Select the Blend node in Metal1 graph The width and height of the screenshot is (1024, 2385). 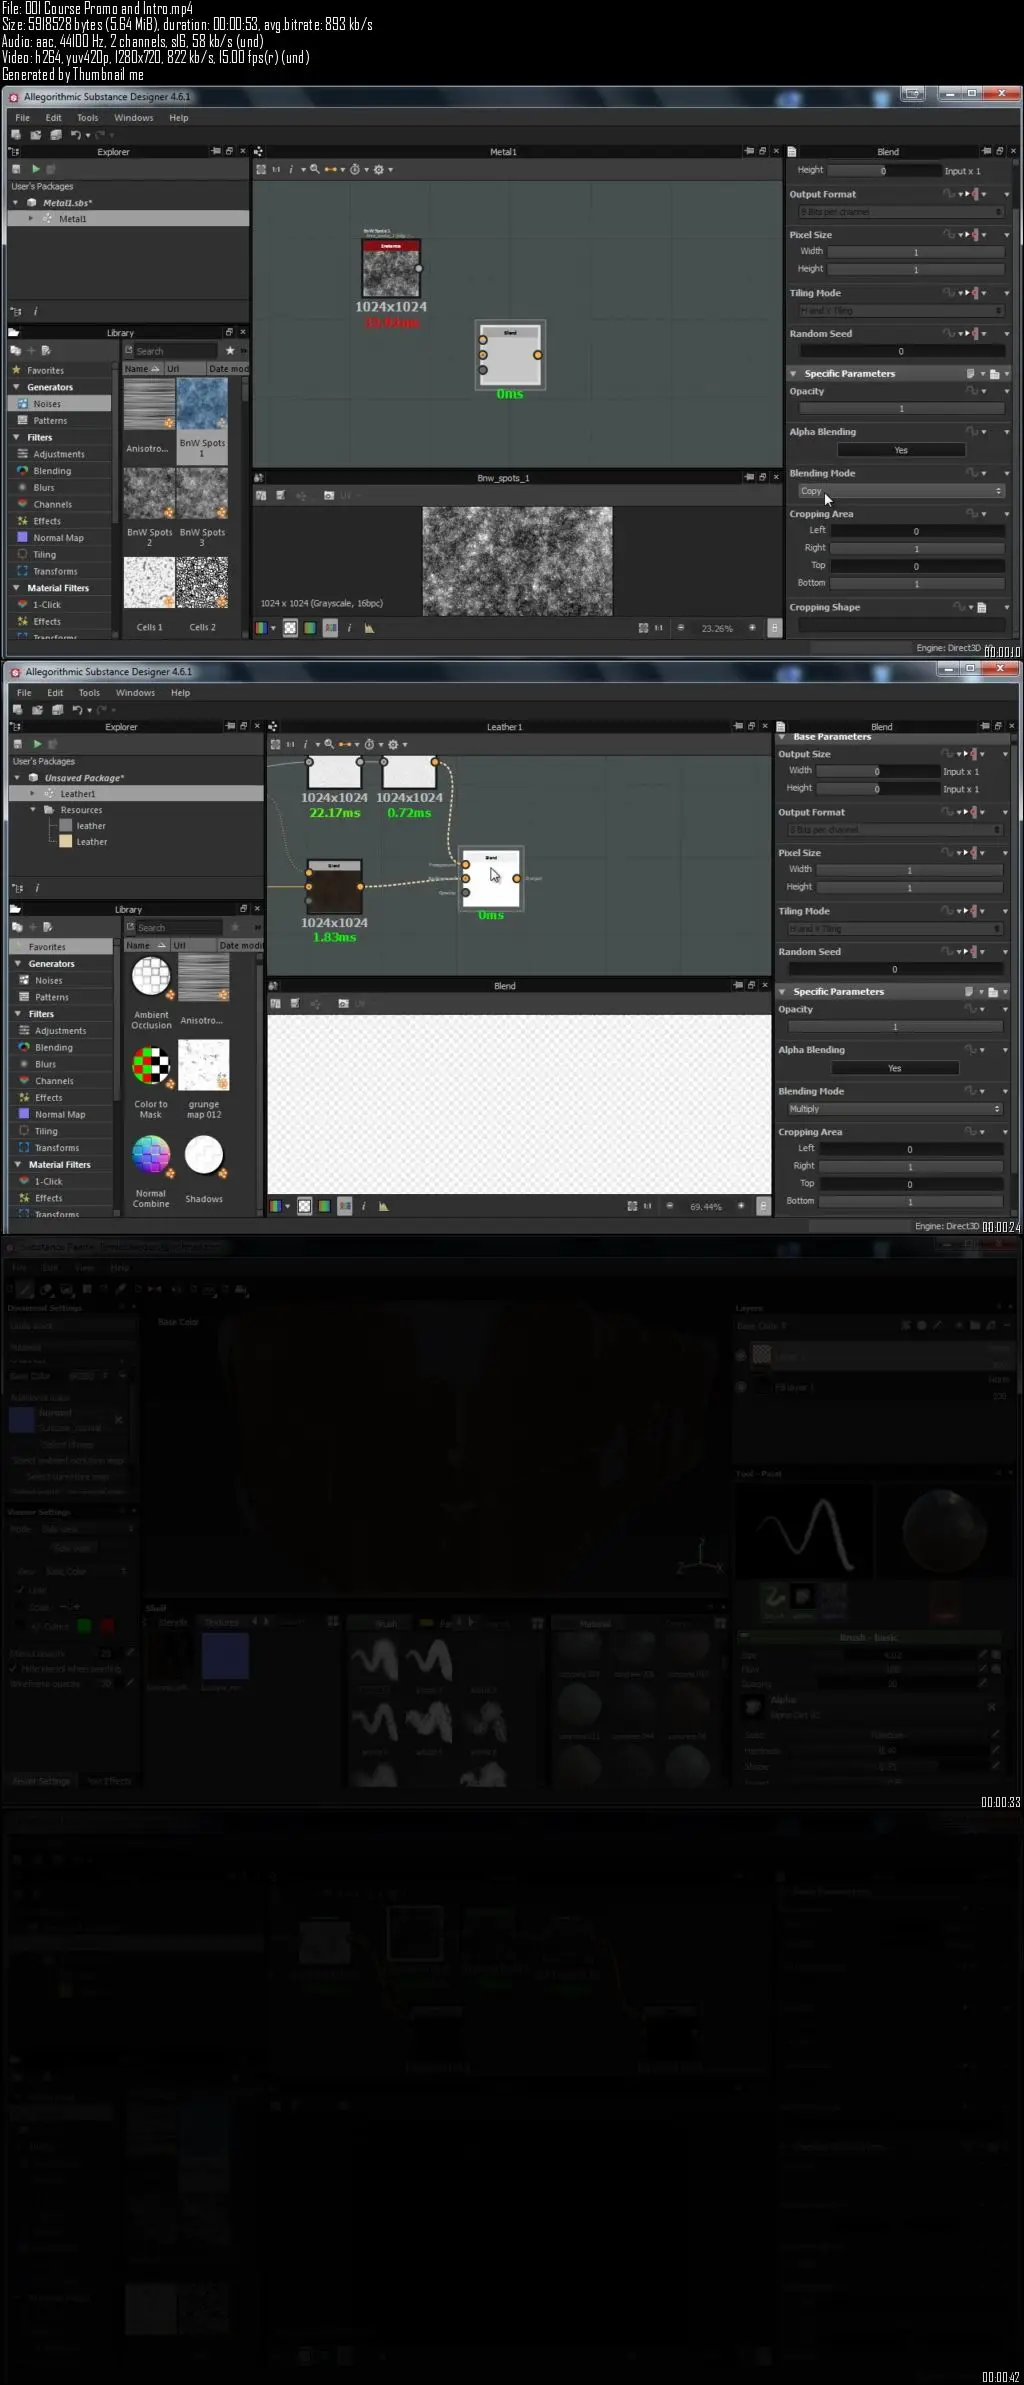point(510,355)
